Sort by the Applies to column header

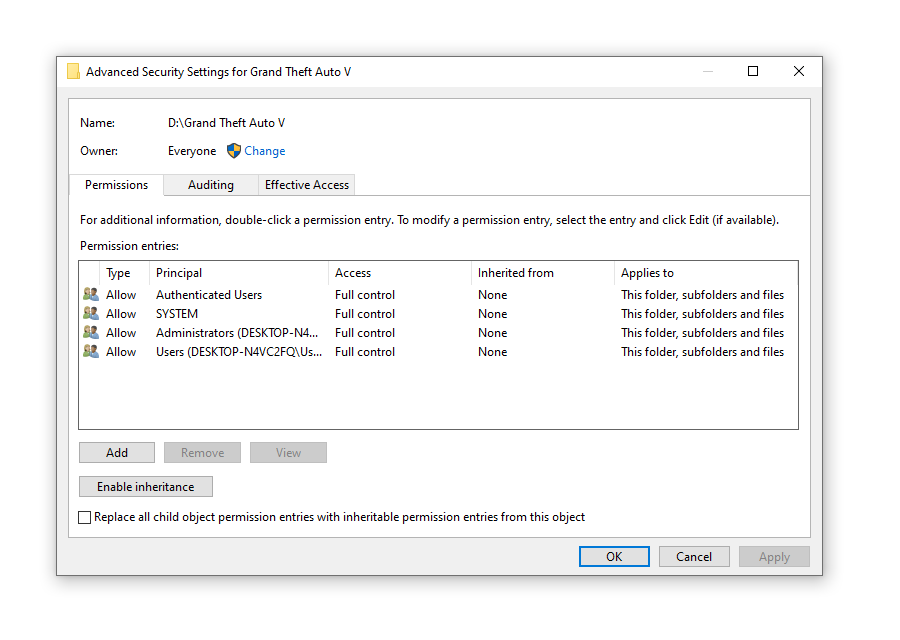706,273
